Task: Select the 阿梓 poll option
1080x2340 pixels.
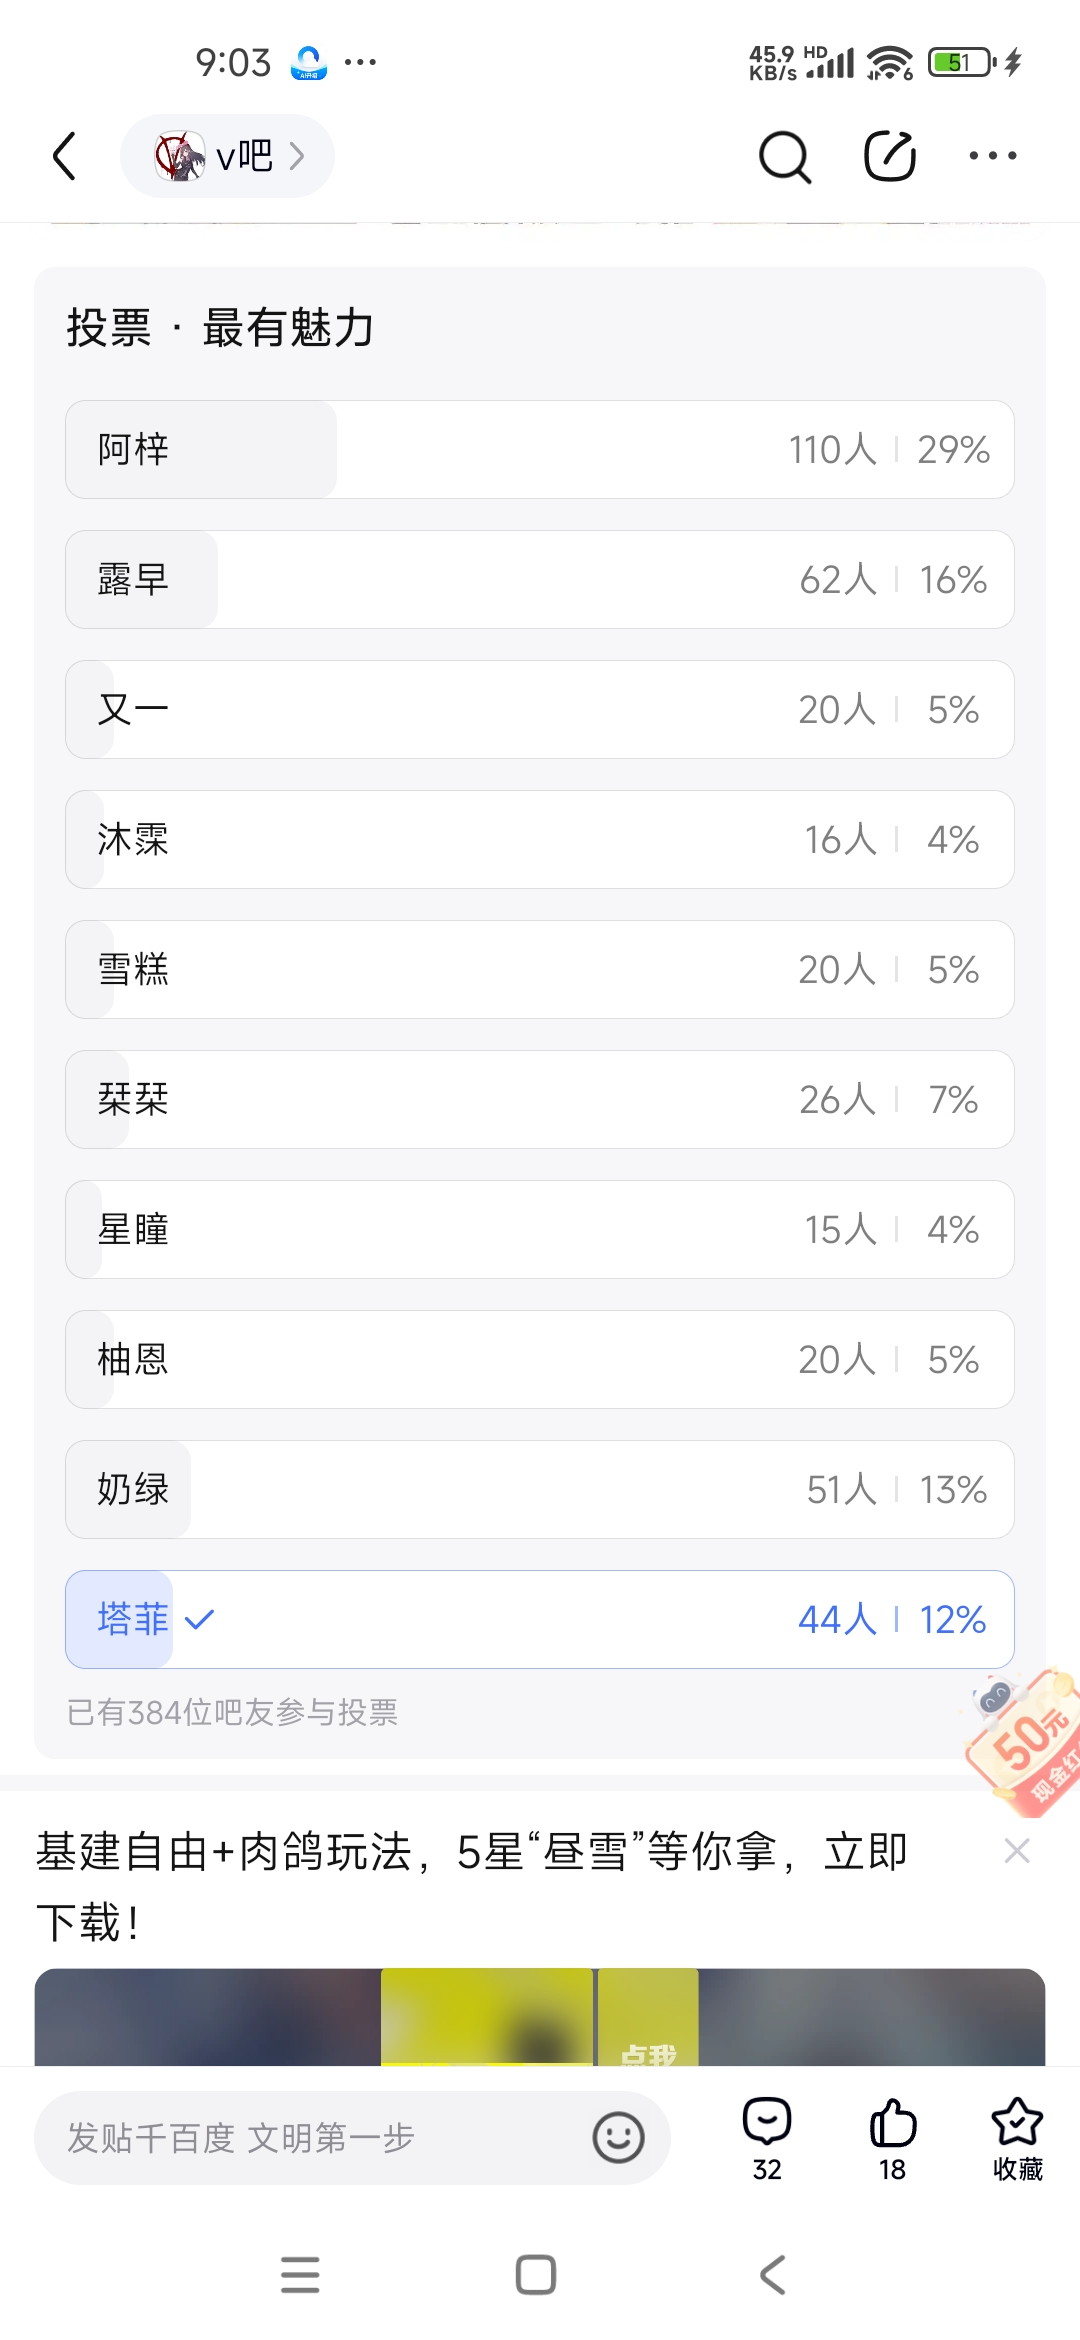Action: [x=540, y=450]
